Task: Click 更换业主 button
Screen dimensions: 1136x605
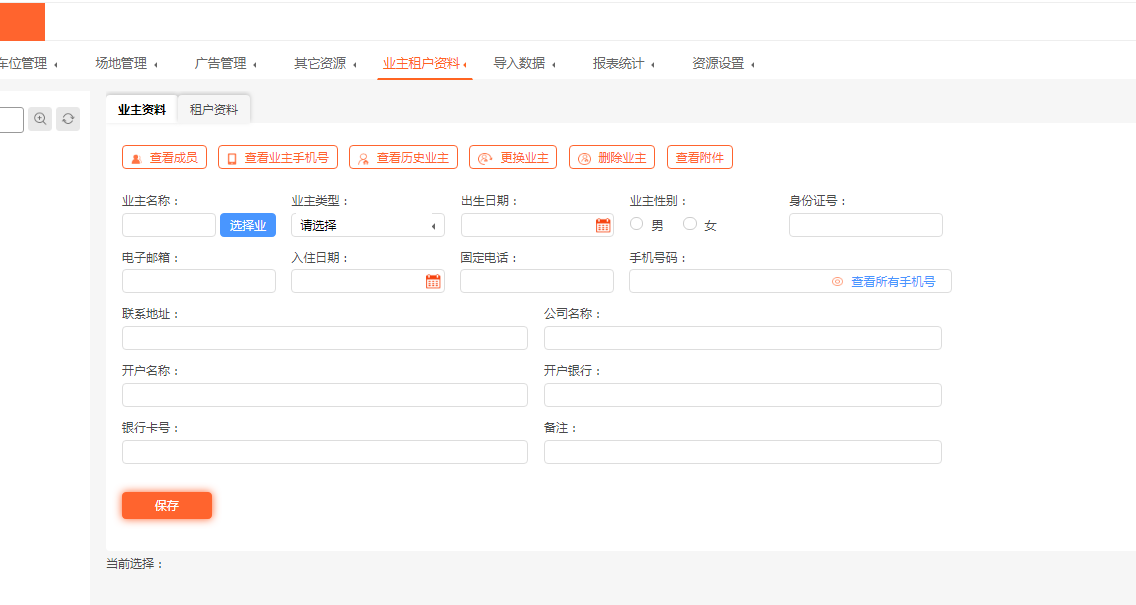Action: tap(512, 157)
